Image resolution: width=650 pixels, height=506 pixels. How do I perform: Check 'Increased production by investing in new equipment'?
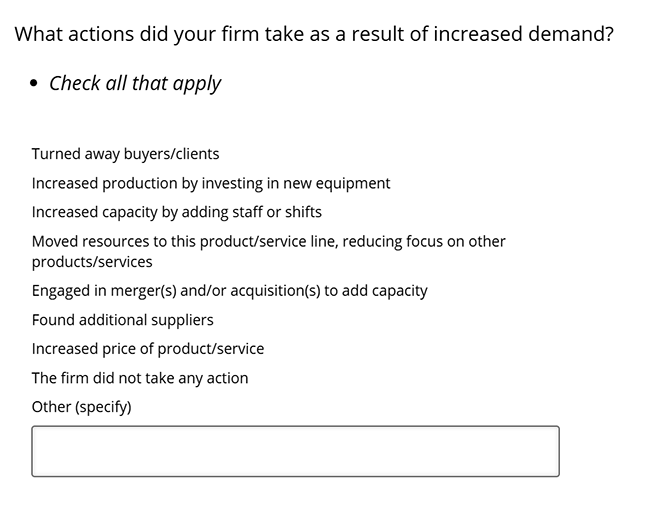click(211, 183)
